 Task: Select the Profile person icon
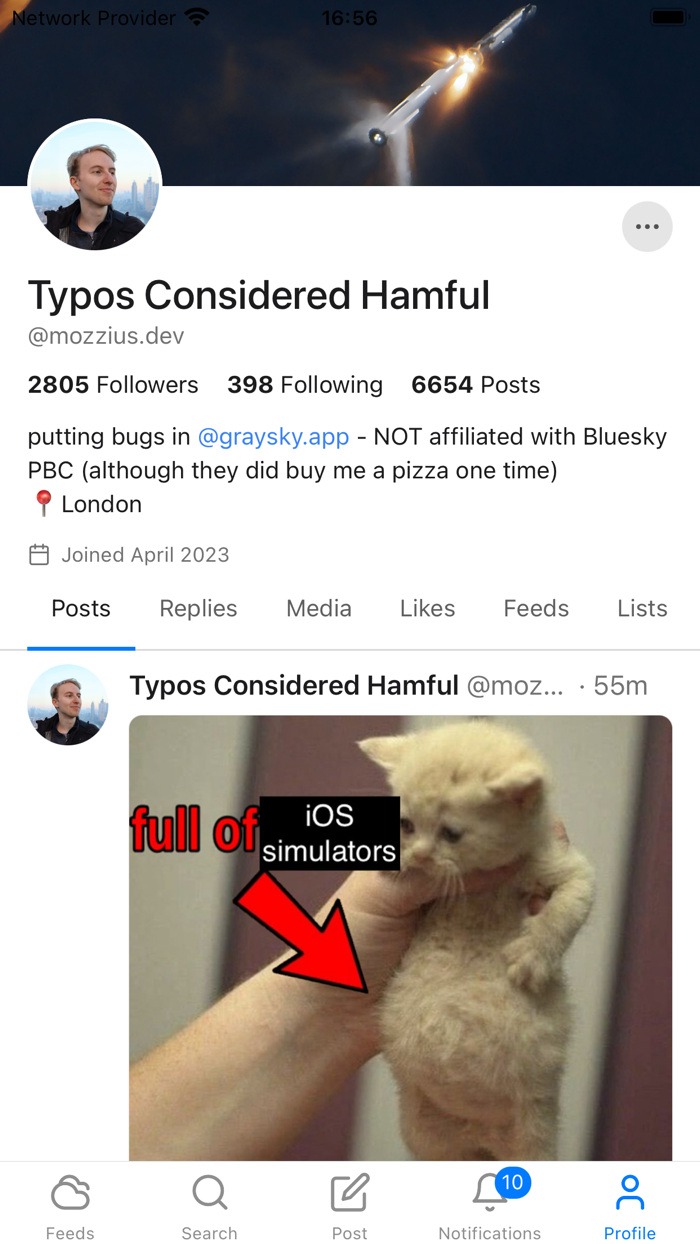(x=630, y=1193)
